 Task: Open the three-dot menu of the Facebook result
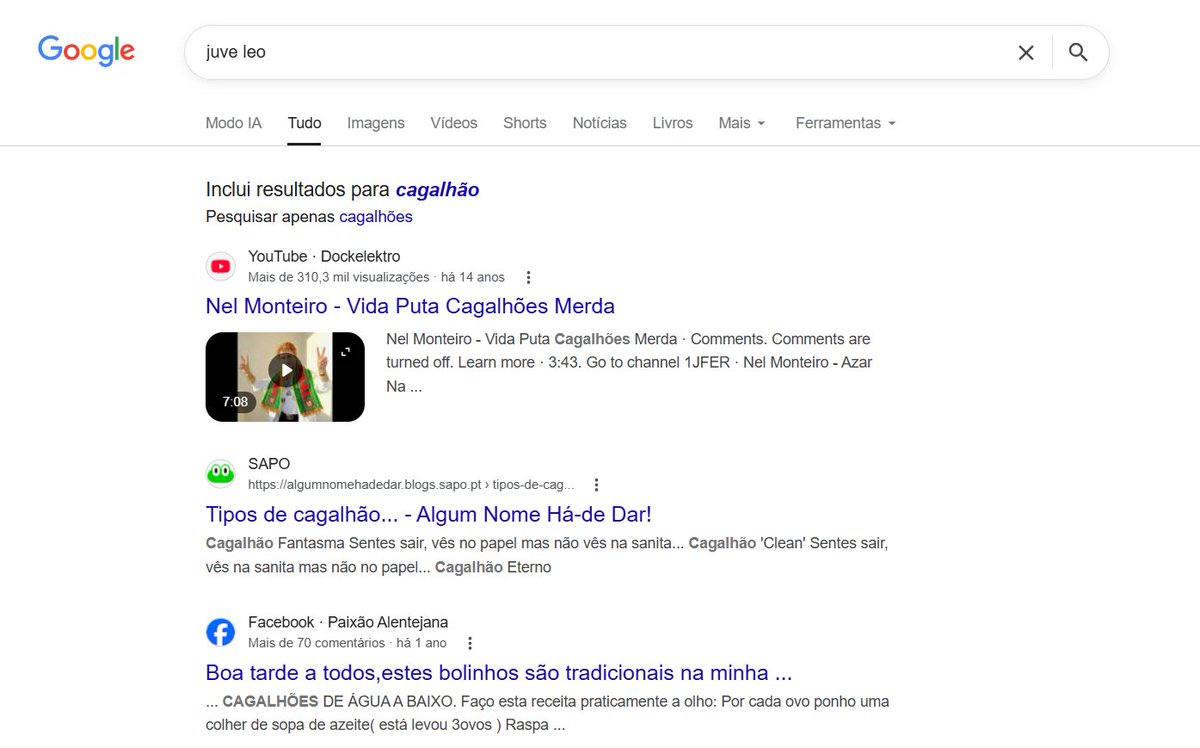[x=469, y=643]
